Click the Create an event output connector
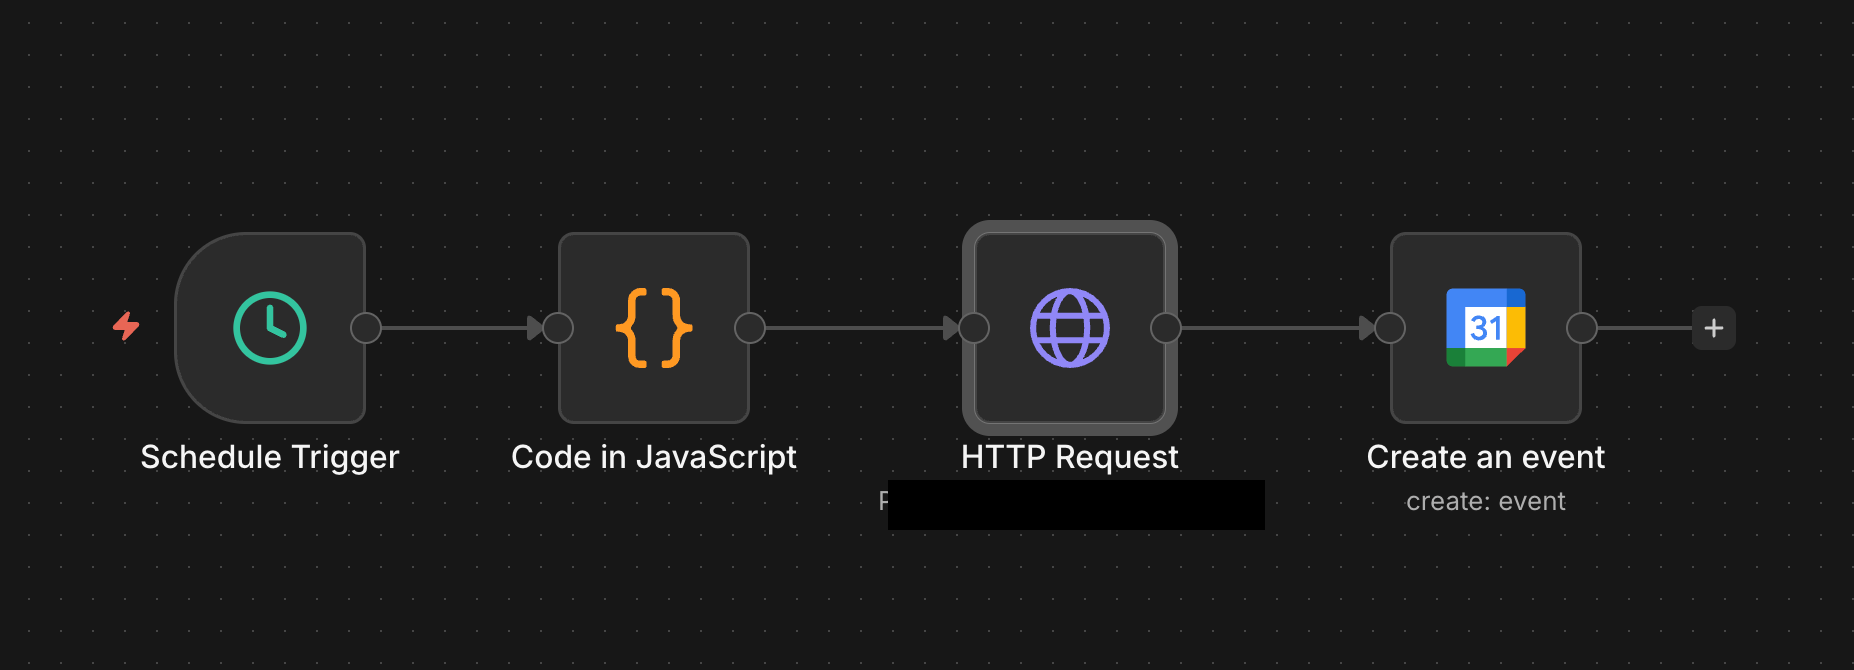Viewport: 1854px width, 670px height. click(x=1582, y=328)
